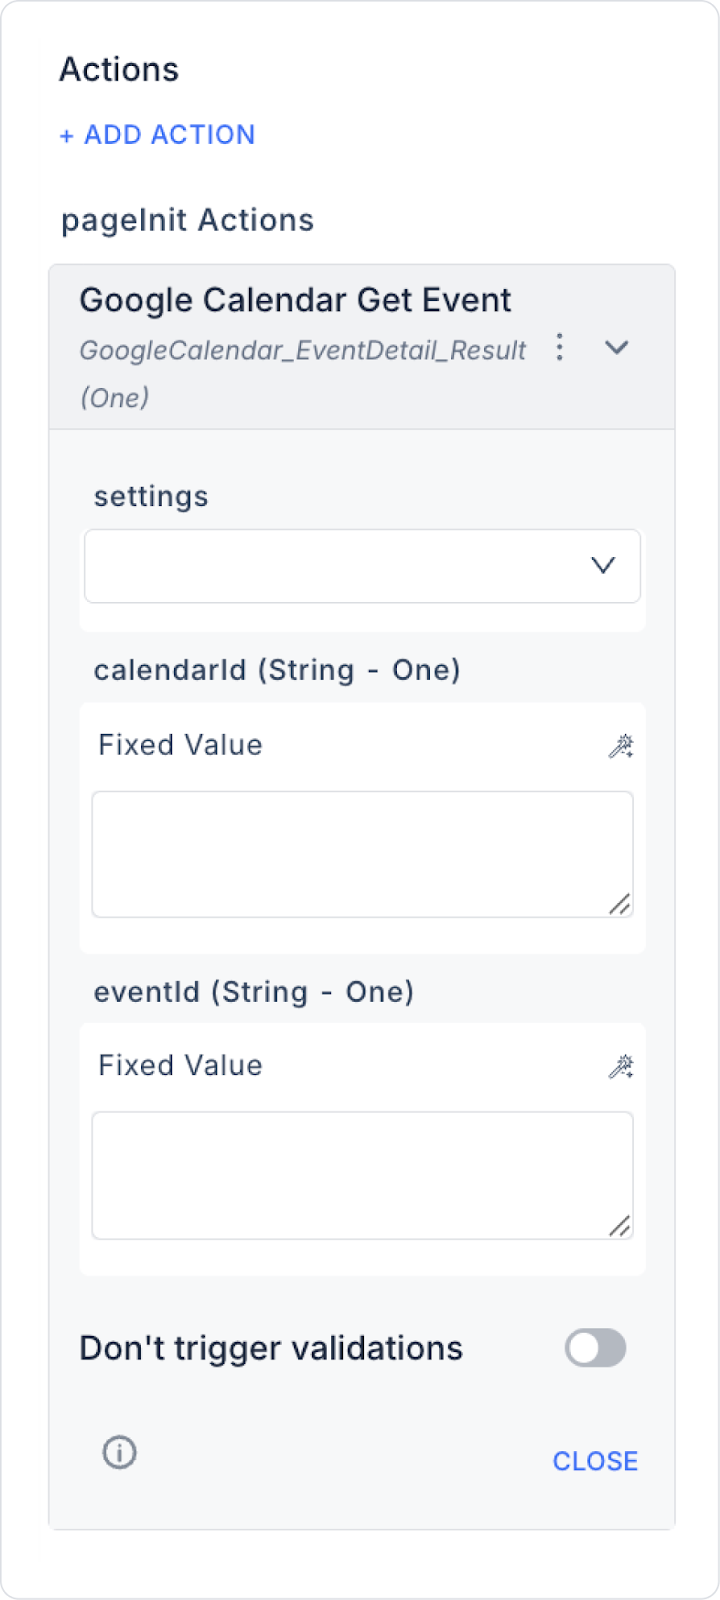Click the magic wand icon for eventId

pyautogui.click(x=621, y=1067)
